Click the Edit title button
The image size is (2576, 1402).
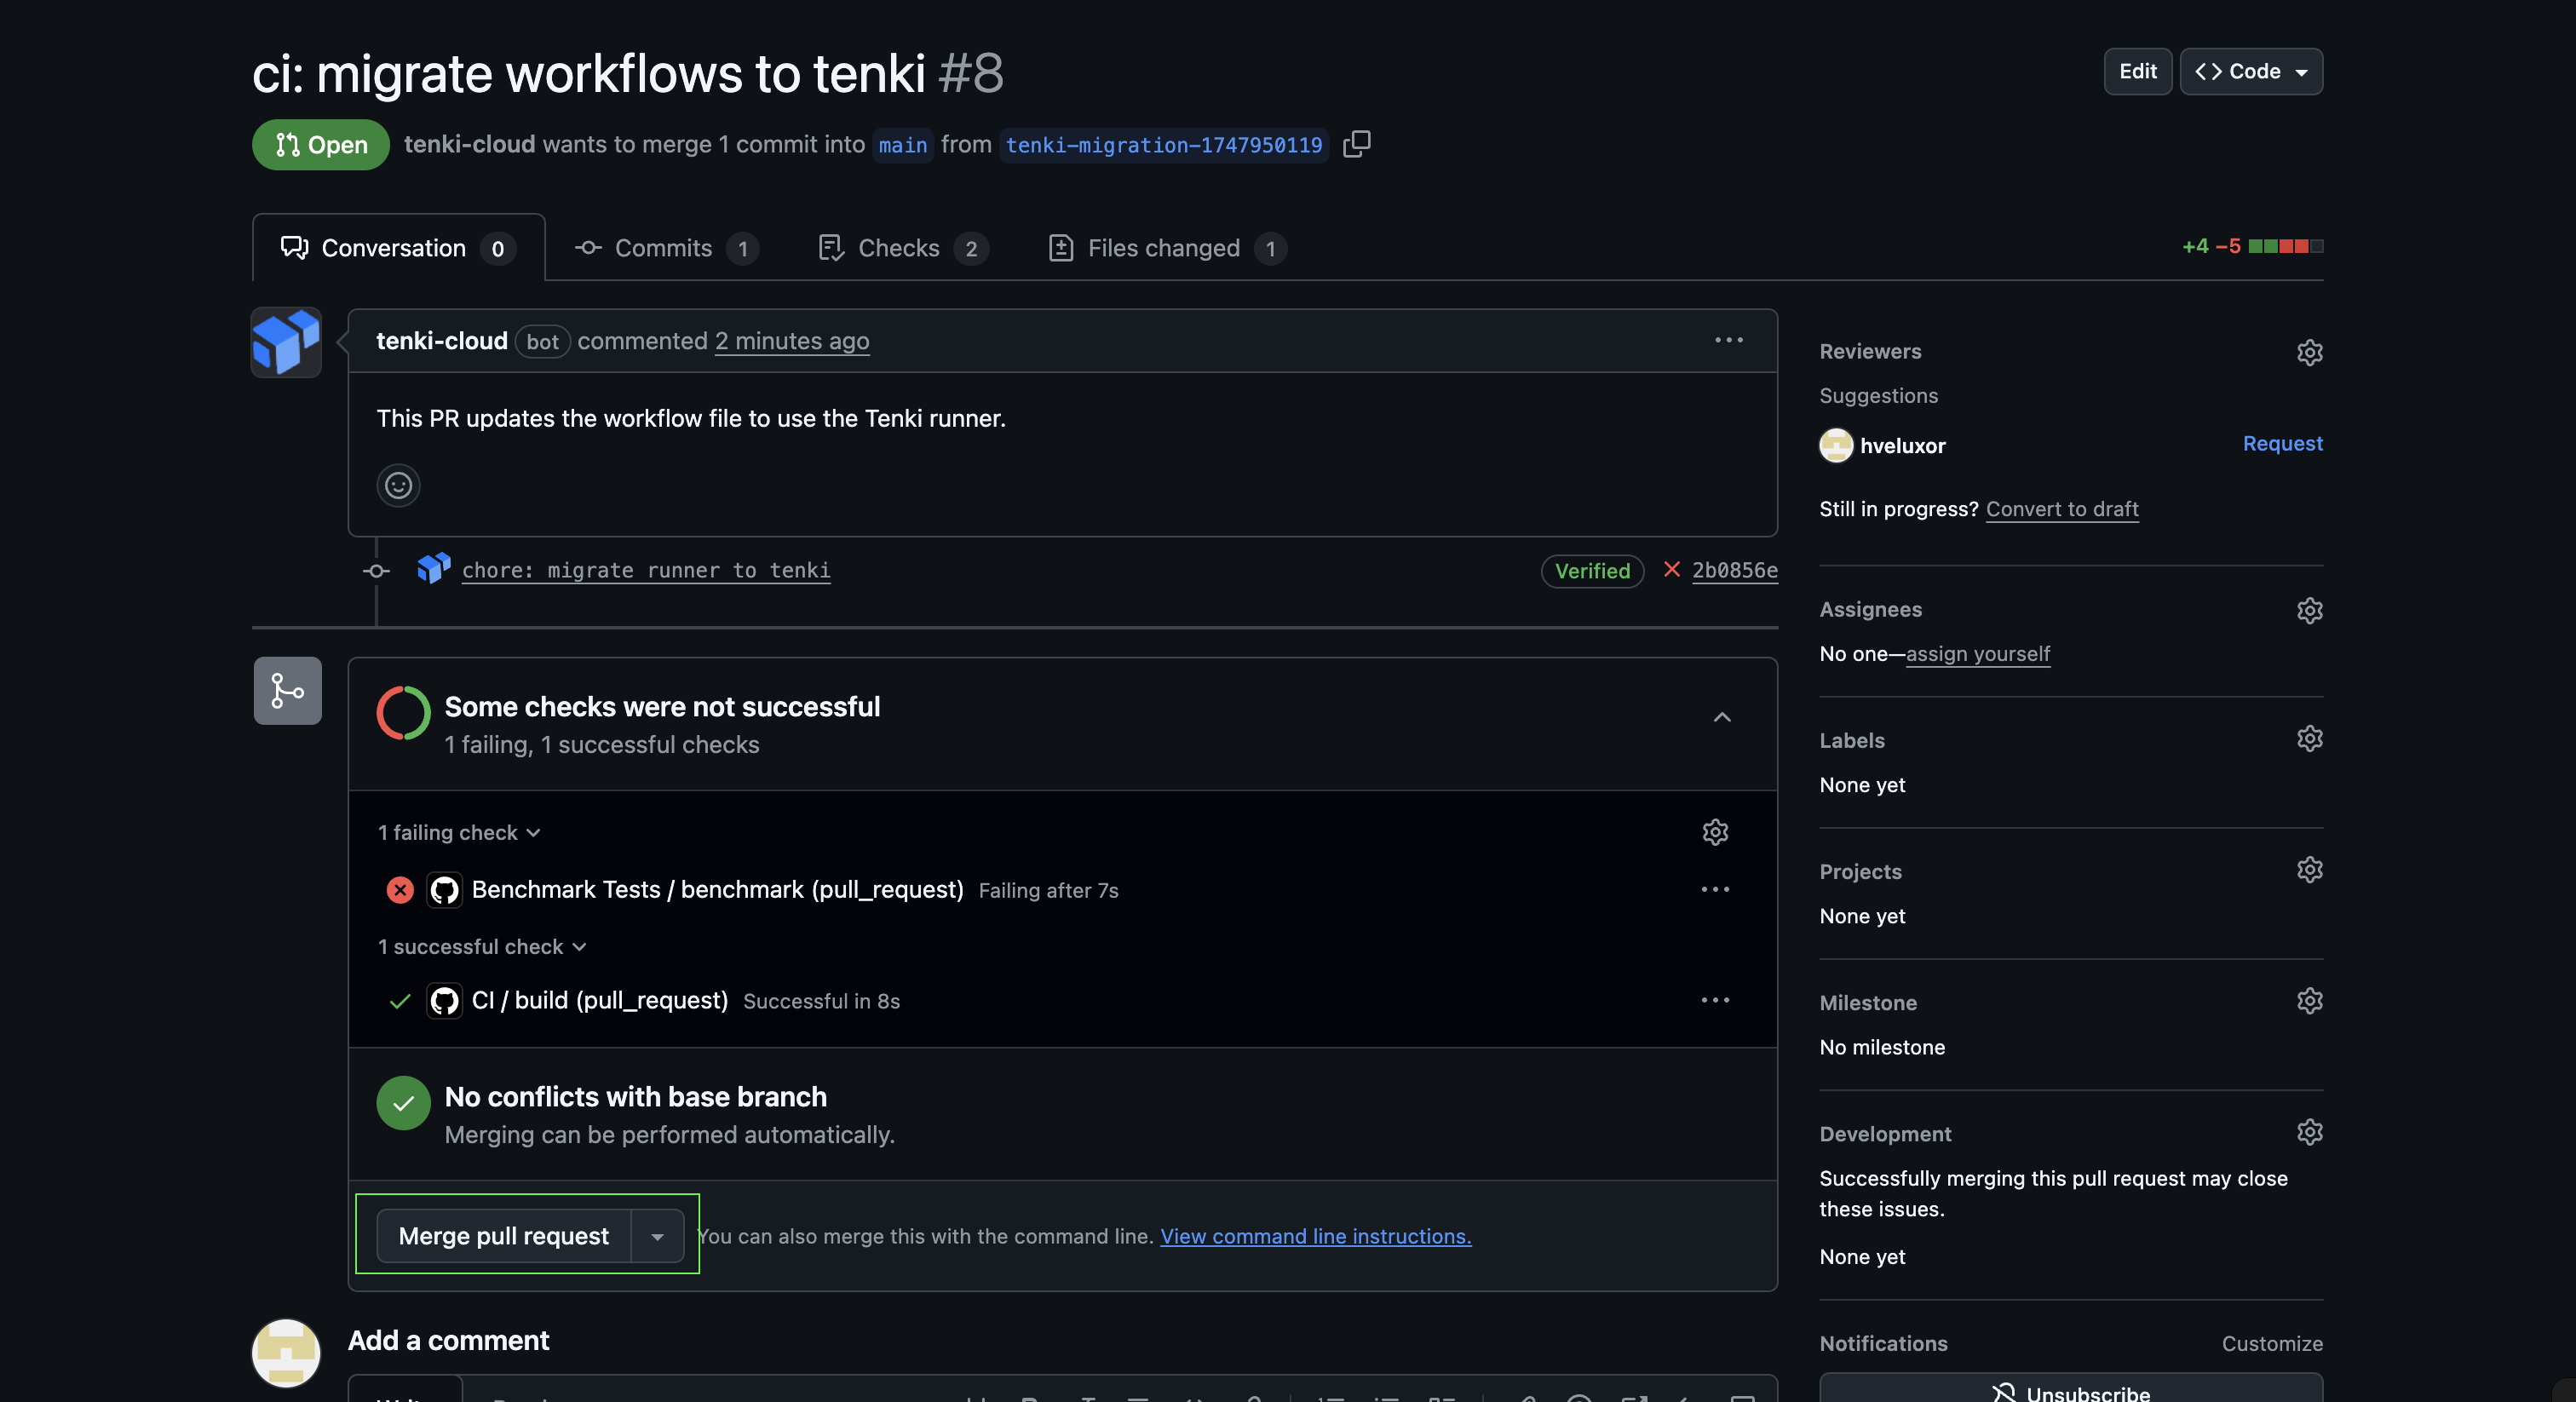pos(2137,71)
